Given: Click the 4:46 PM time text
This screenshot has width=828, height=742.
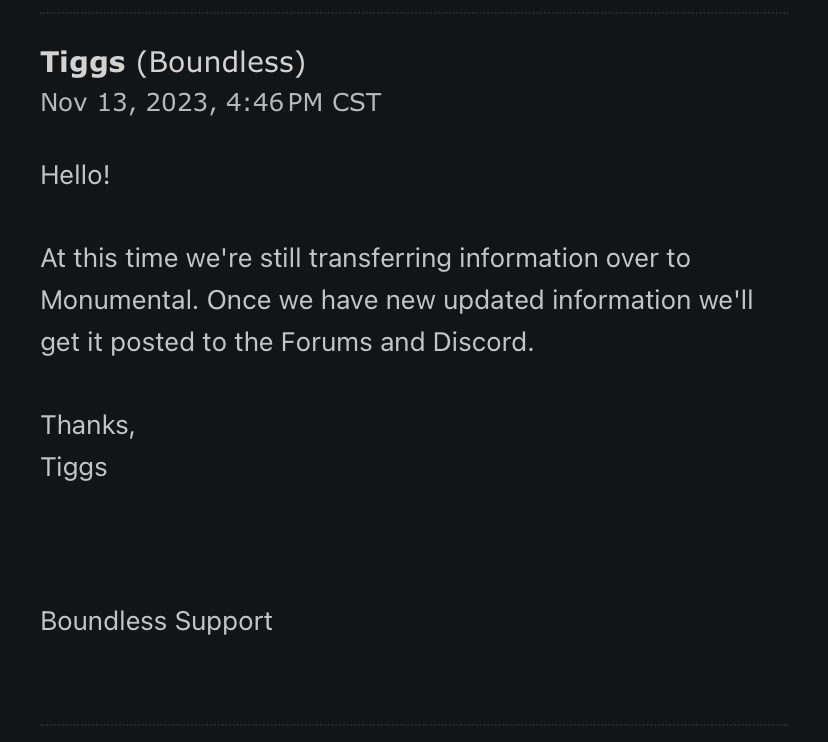Looking at the screenshot, I should pos(275,103).
